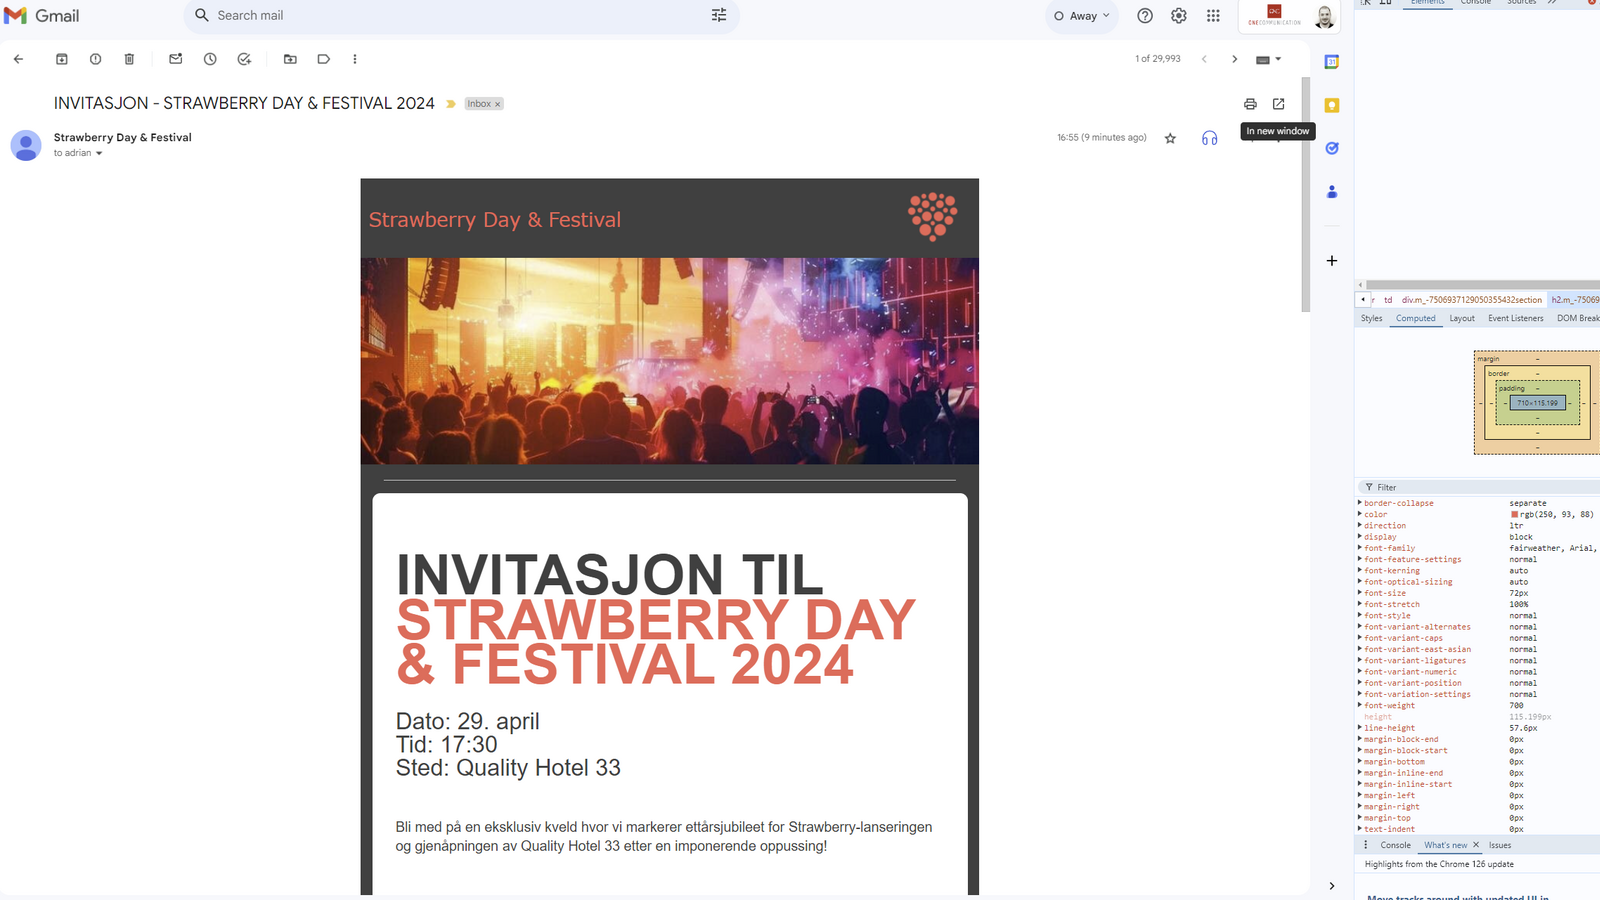The image size is (1600, 900).
Task: Switch to the Styles tab in DevTools
Action: (x=1371, y=318)
